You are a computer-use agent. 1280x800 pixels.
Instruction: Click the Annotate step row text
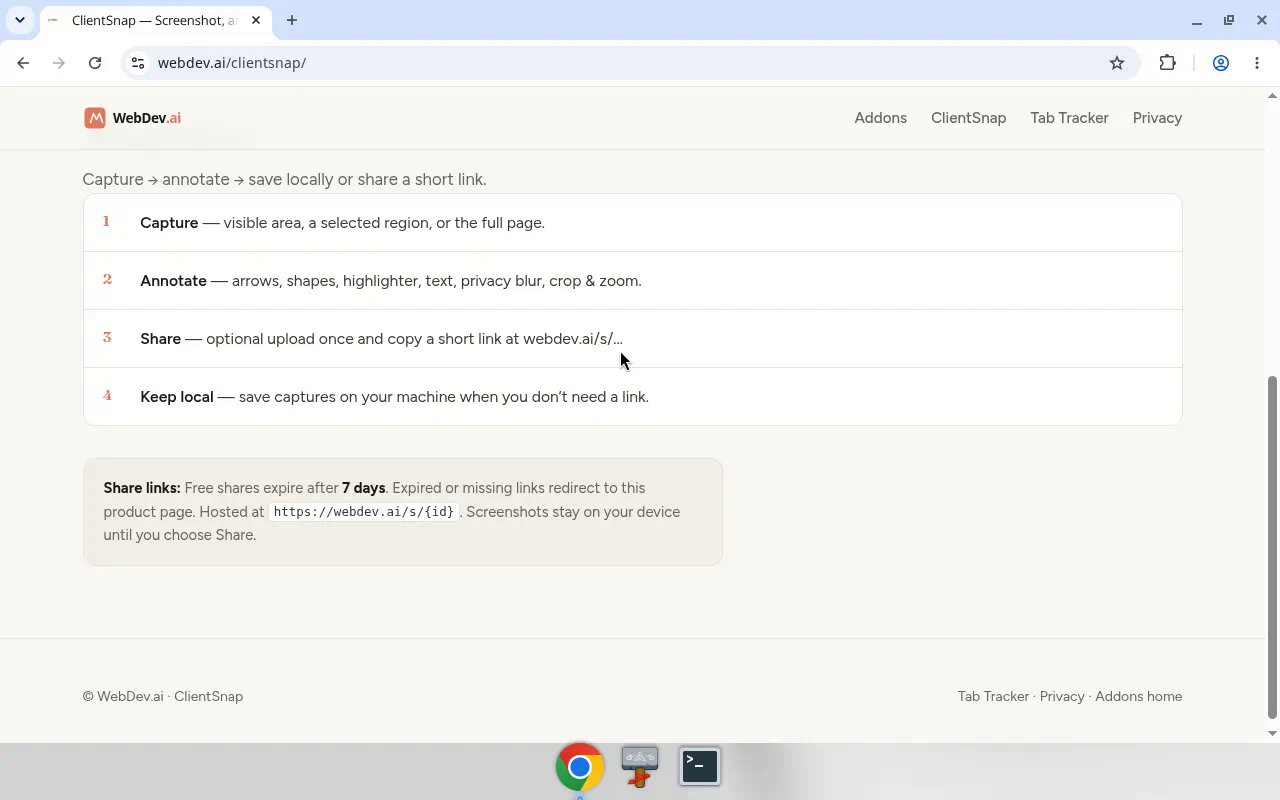(391, 281)
